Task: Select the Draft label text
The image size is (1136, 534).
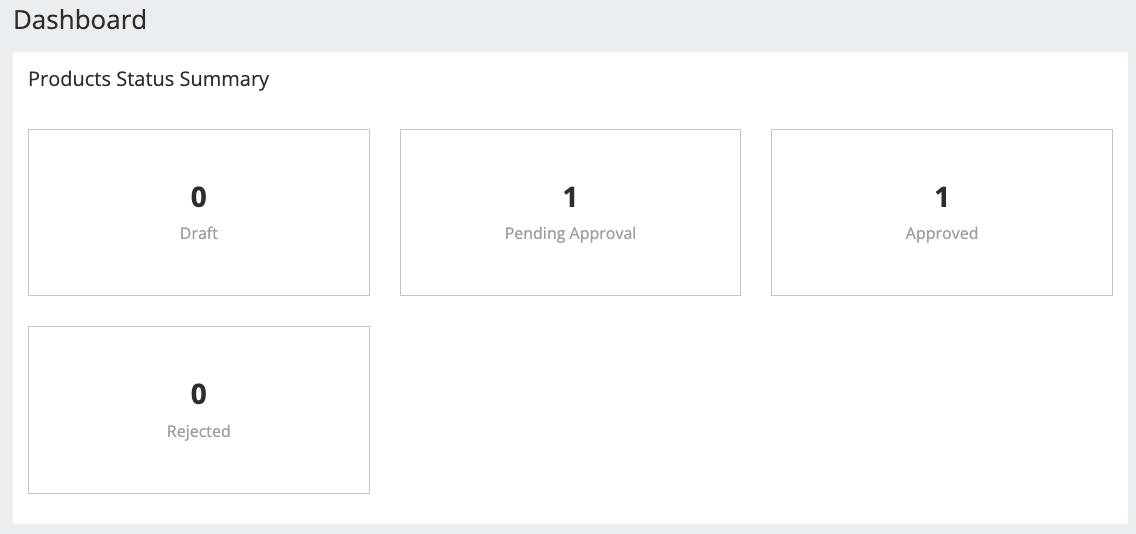Action: point(199,233)
